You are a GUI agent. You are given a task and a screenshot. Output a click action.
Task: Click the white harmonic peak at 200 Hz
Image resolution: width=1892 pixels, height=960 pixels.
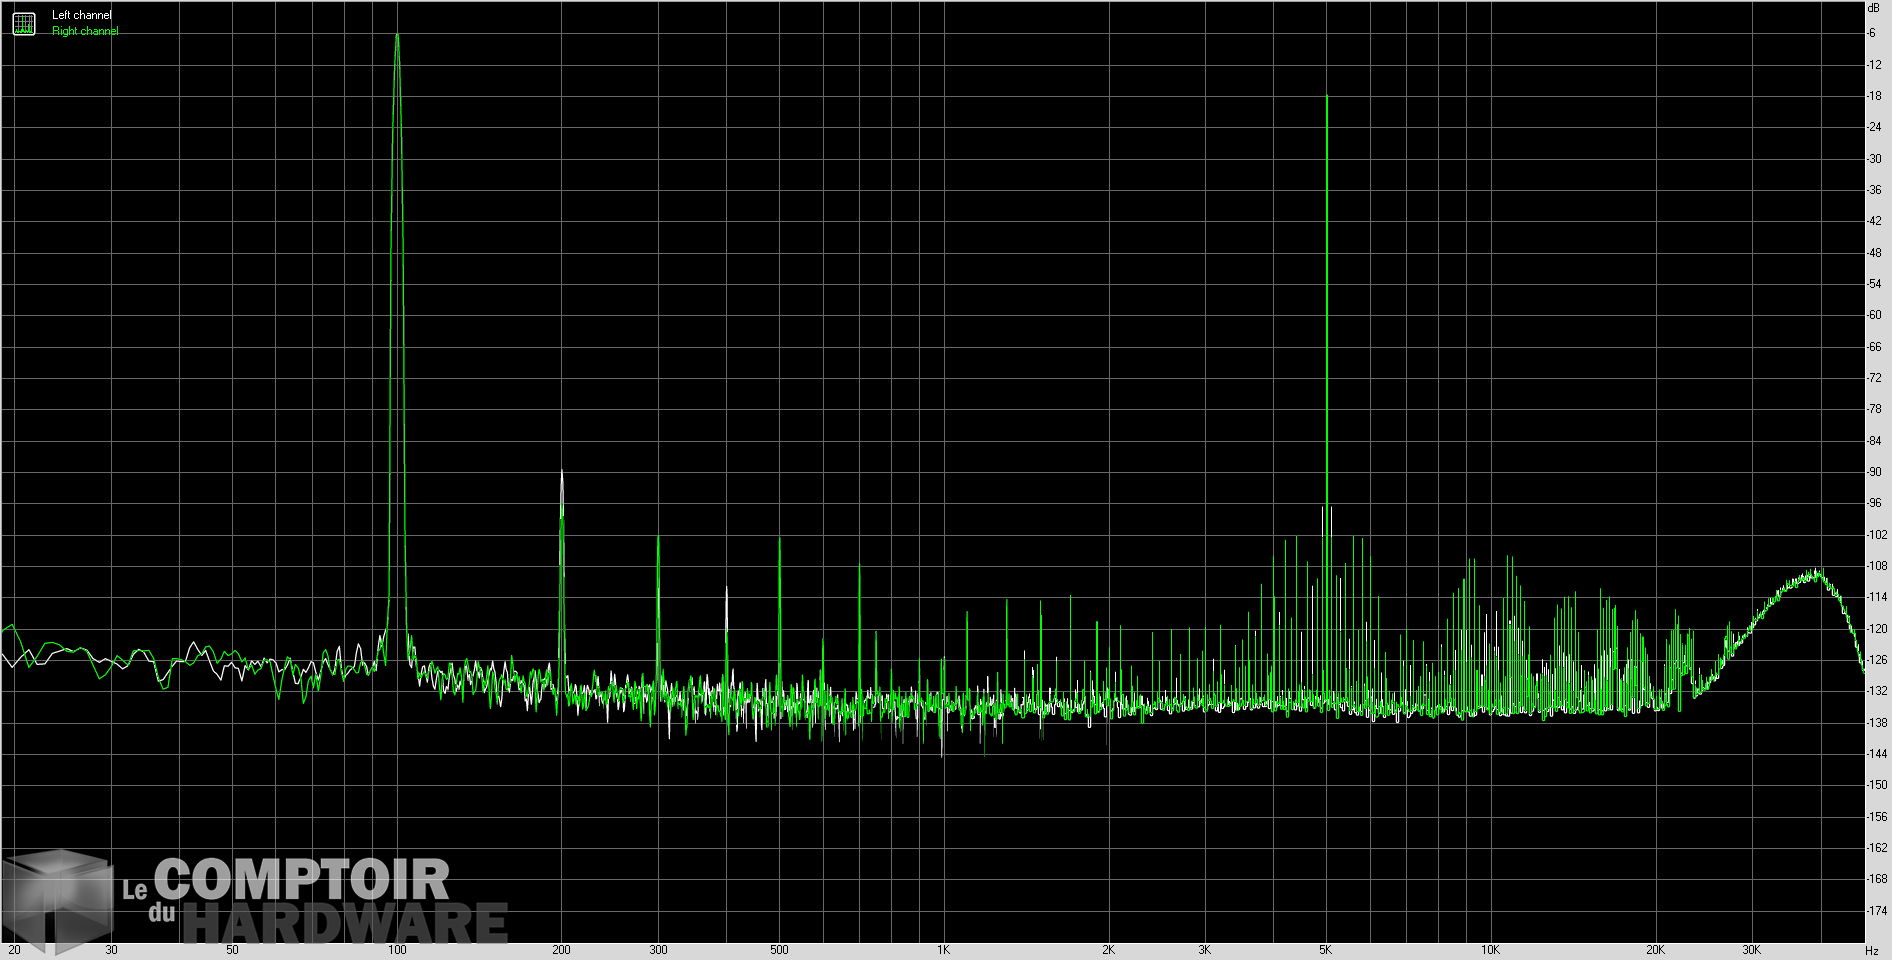[561, 472]
